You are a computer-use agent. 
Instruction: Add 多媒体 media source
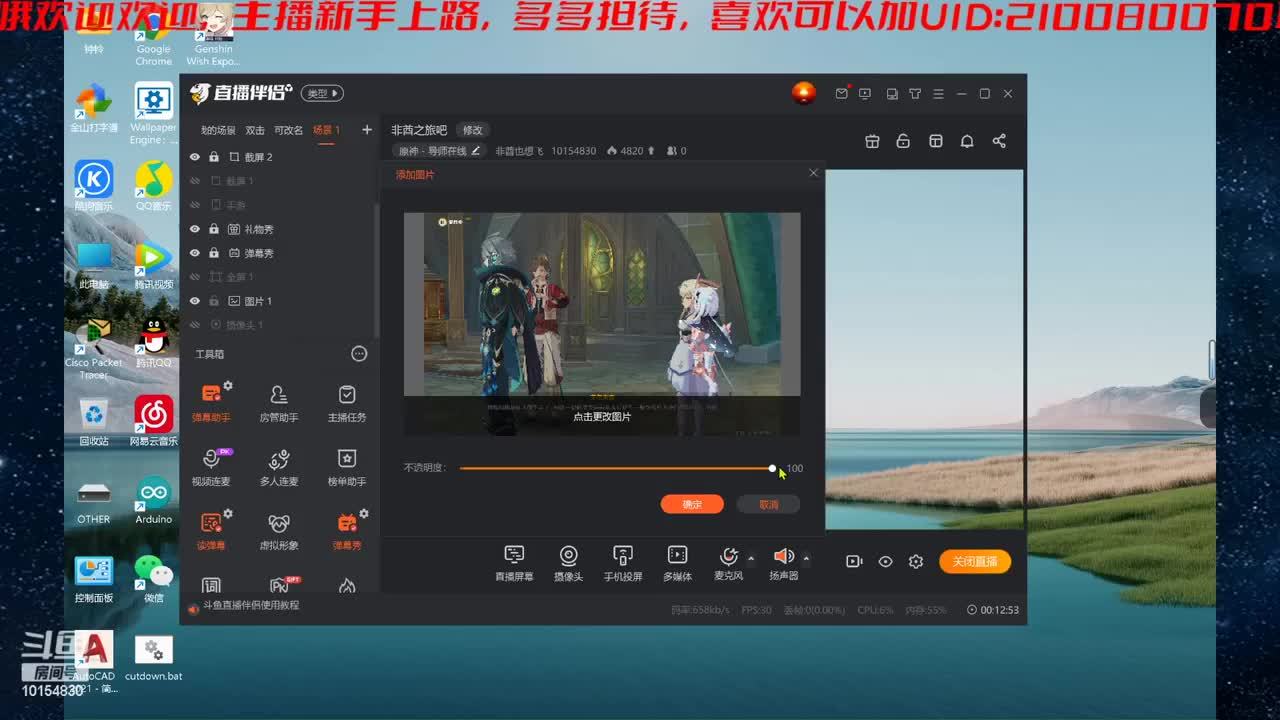[x=677, y=563]
